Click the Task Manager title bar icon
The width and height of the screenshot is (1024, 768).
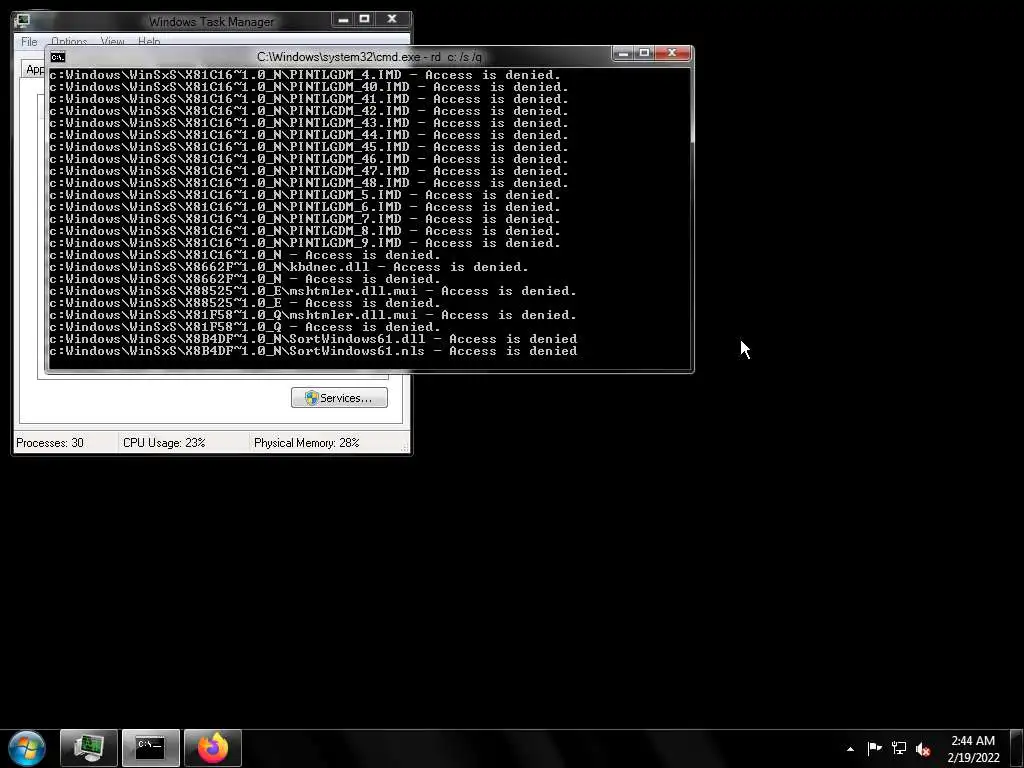click(23, 20)
